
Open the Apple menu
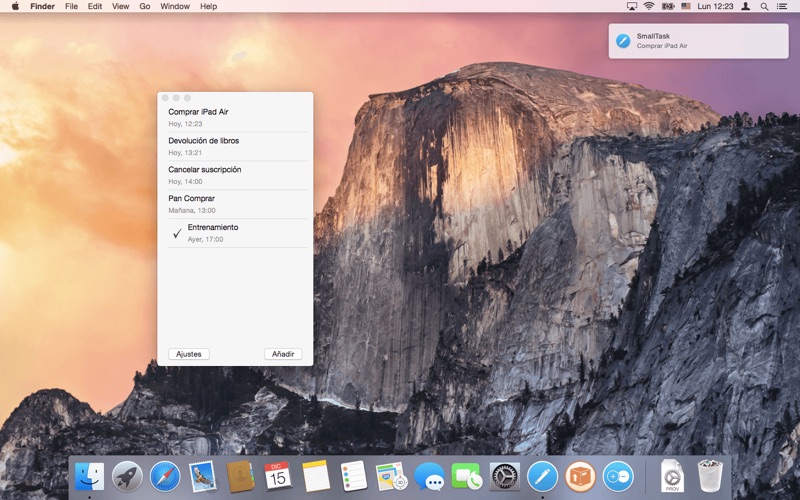pyautogui.click(x=15, y=6)
